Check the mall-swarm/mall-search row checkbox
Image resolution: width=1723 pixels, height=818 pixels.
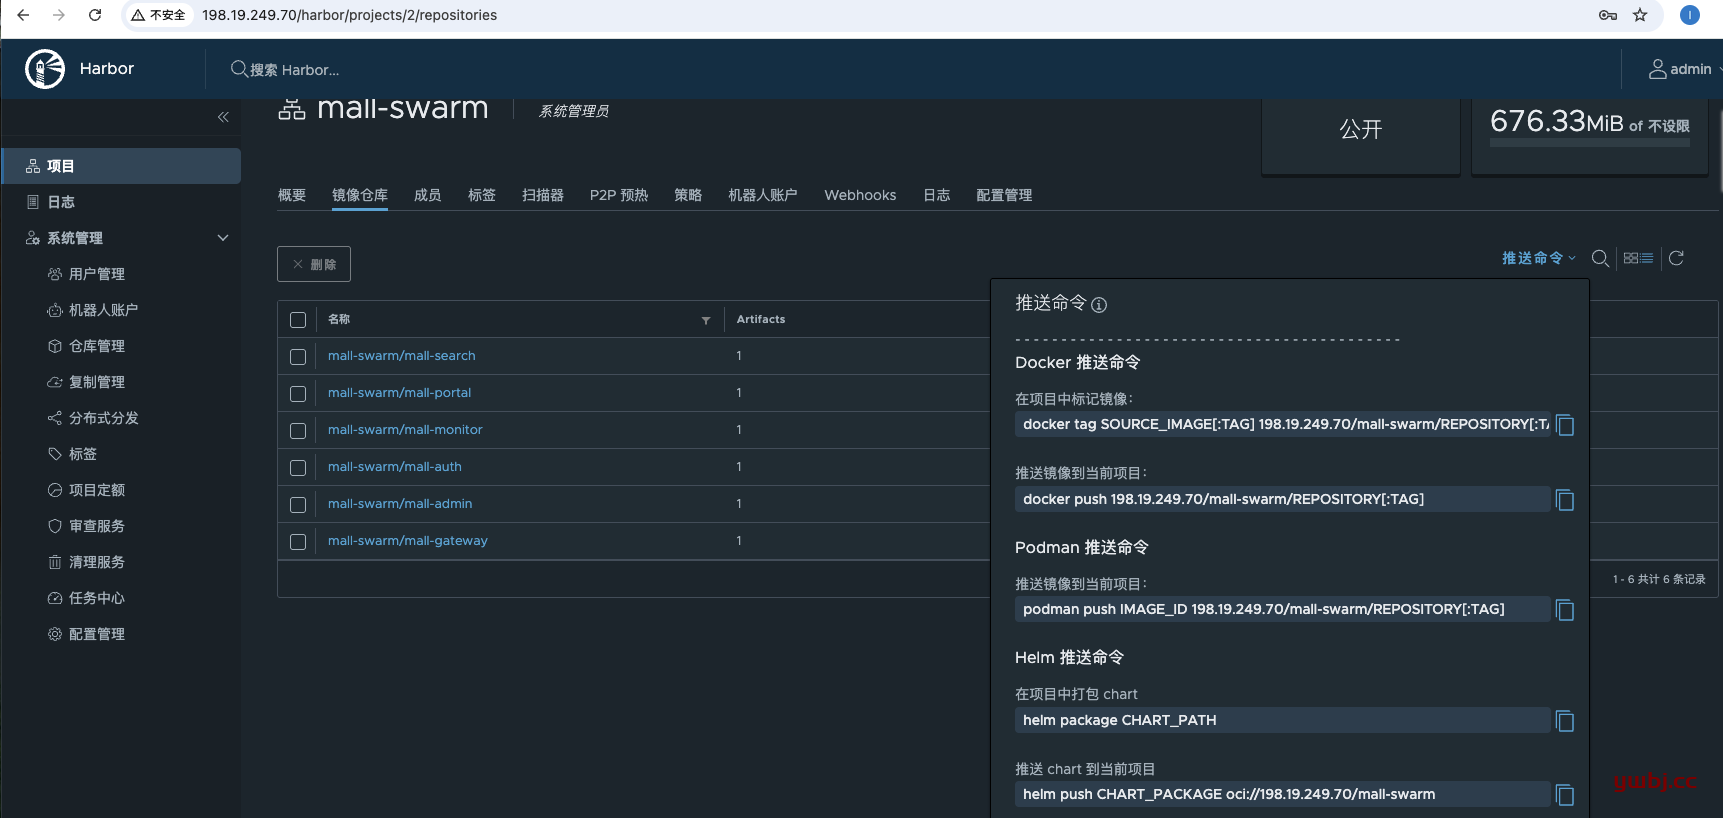(x=298, y=357)
